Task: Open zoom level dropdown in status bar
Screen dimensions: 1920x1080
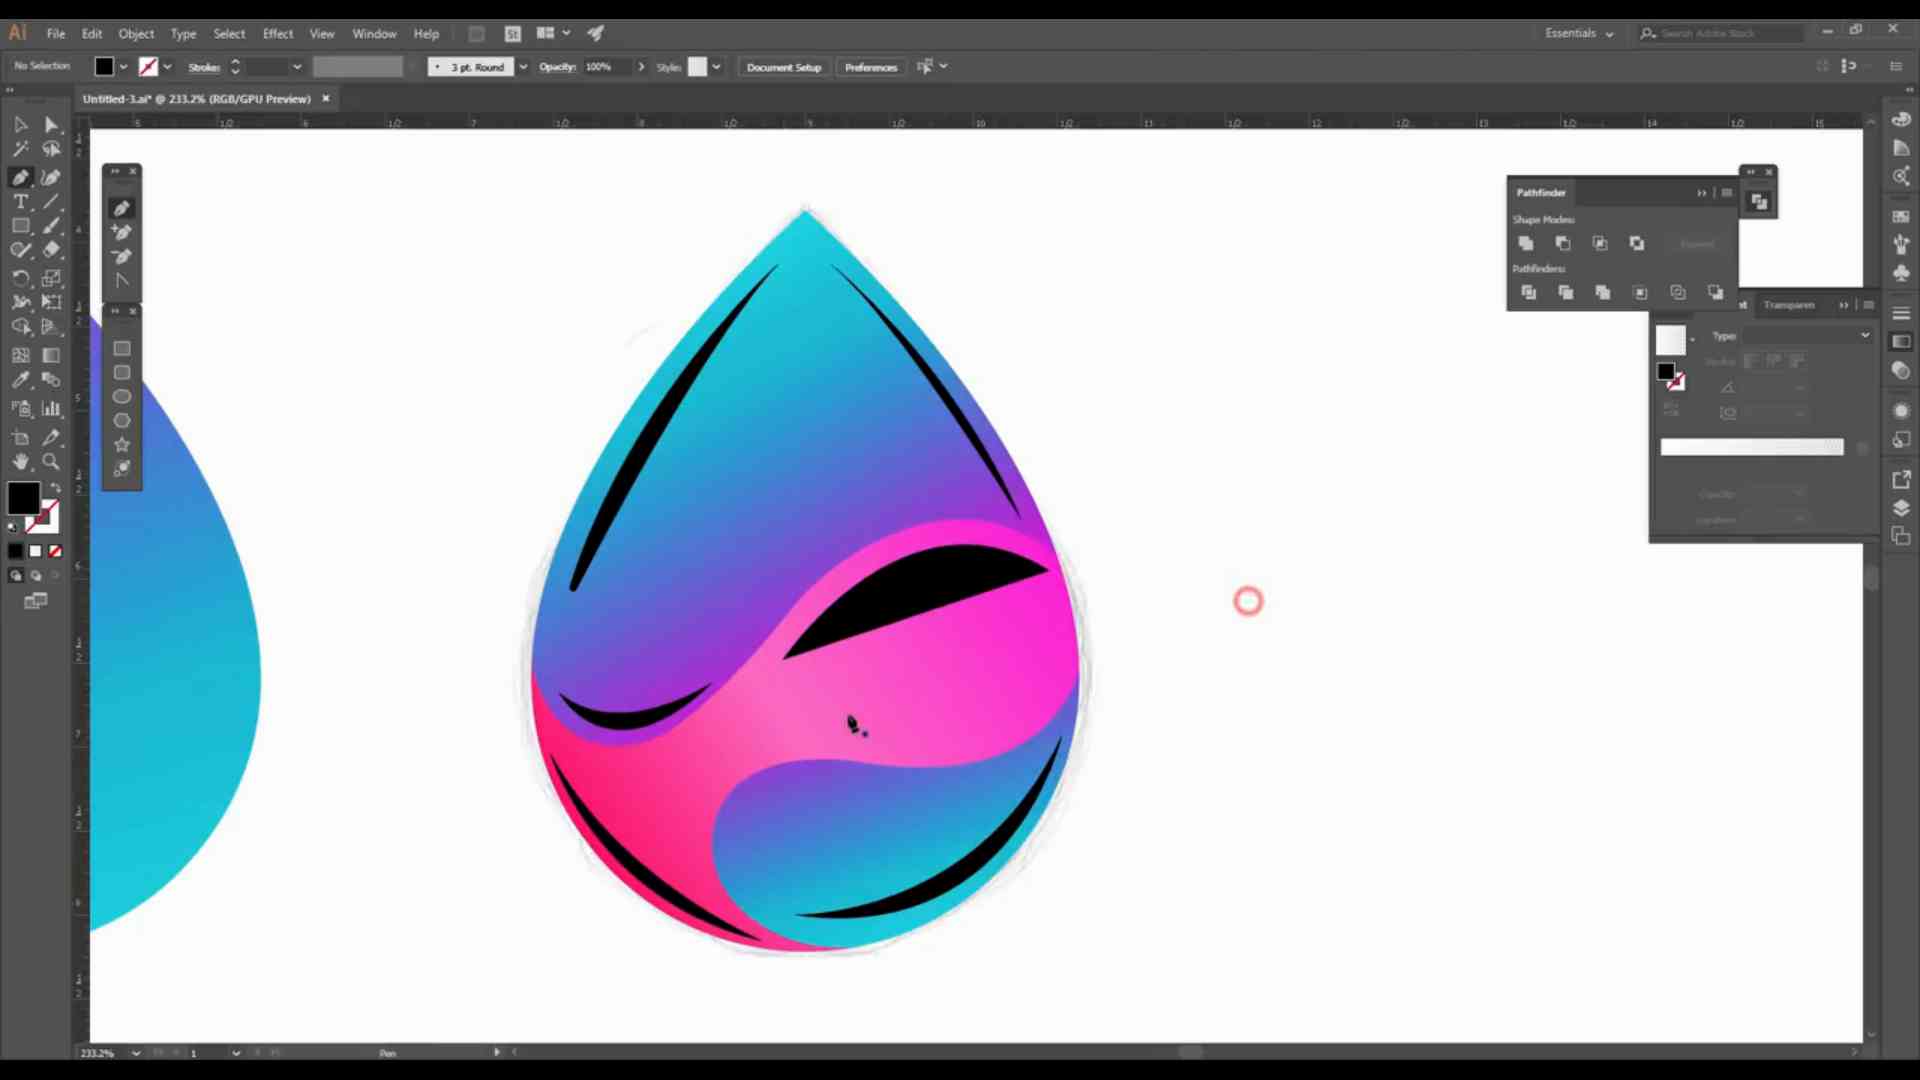Action: tap(136, 1053)
